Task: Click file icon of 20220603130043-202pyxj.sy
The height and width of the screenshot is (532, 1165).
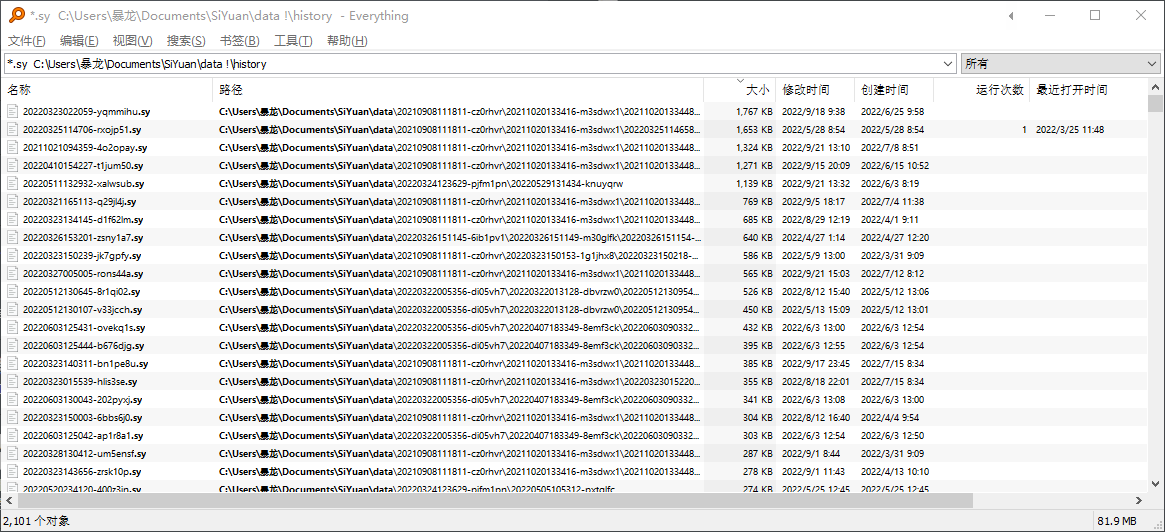Action: tap(13, 400)
